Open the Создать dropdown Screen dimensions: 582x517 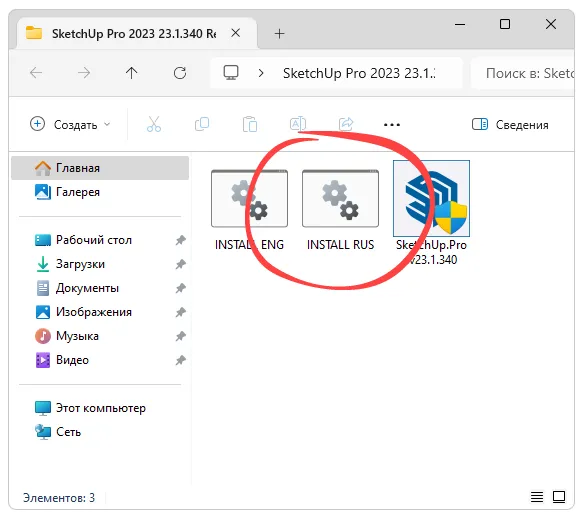click(70, 124)
